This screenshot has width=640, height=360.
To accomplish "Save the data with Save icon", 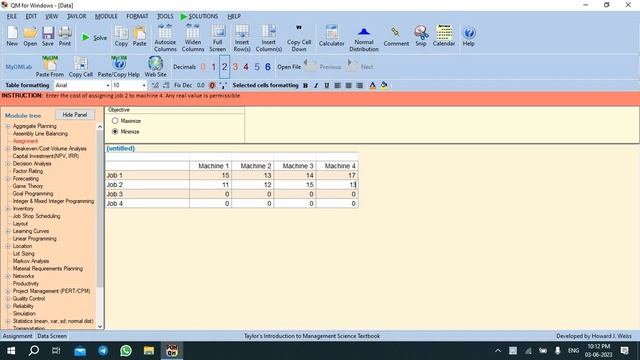I will [x=48, y=36].
